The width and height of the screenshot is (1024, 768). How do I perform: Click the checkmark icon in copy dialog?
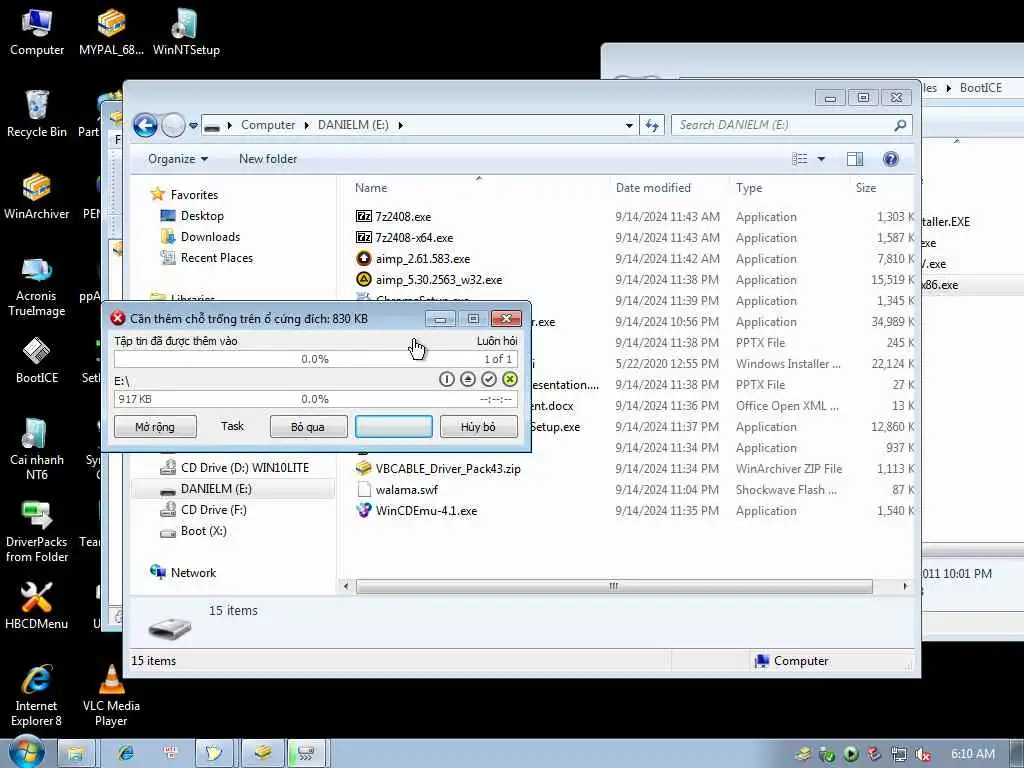[x=488, y=379]
